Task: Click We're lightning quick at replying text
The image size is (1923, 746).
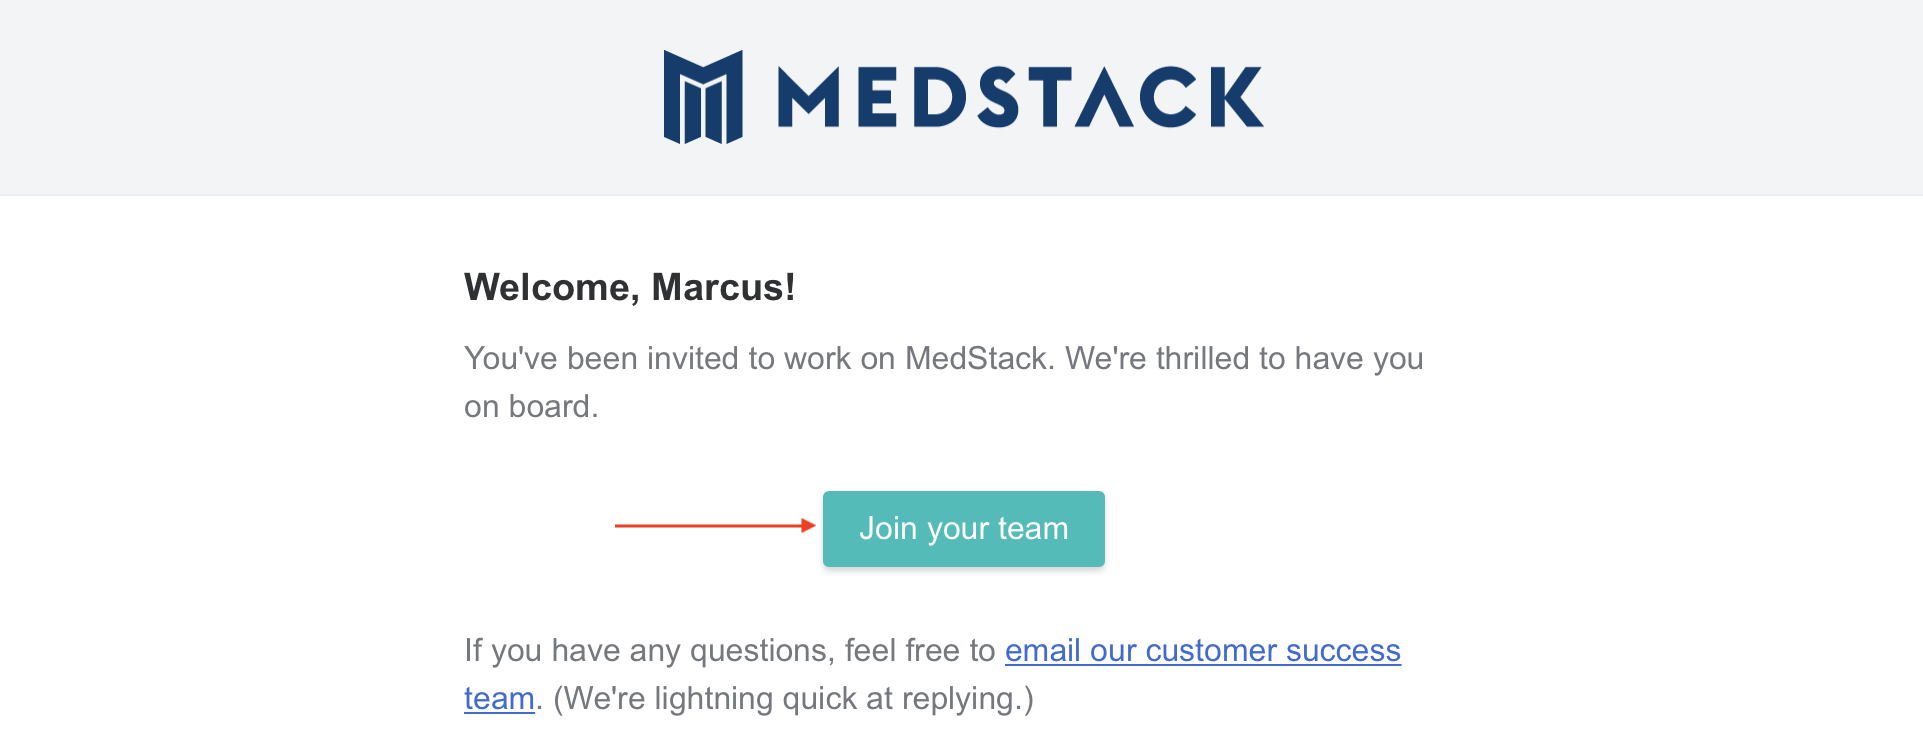Action: [x=793, y=699]
